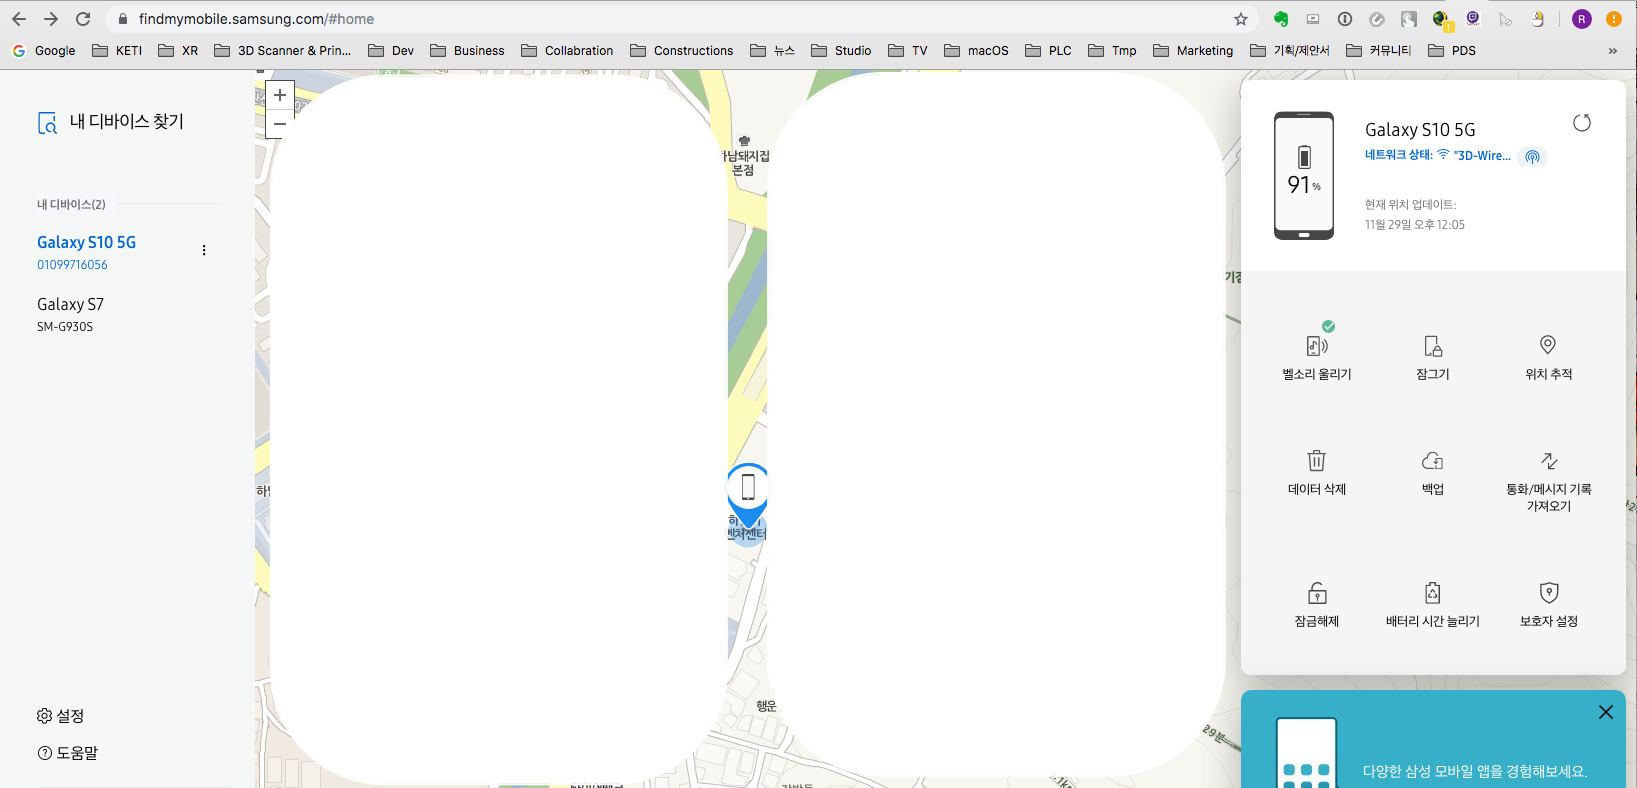Bookmark this page with the star icon
This screenshot has width=1637, height=788.
(1241, 19)
